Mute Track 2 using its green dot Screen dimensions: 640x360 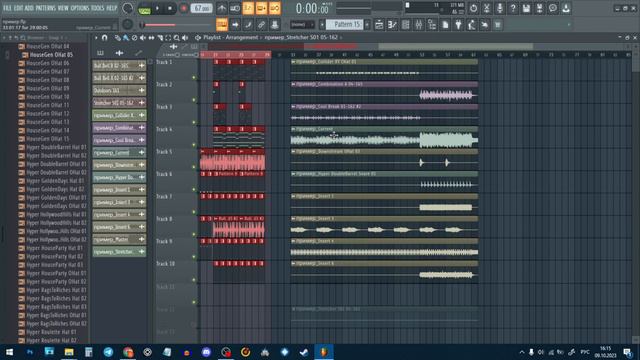pos(194,100)
